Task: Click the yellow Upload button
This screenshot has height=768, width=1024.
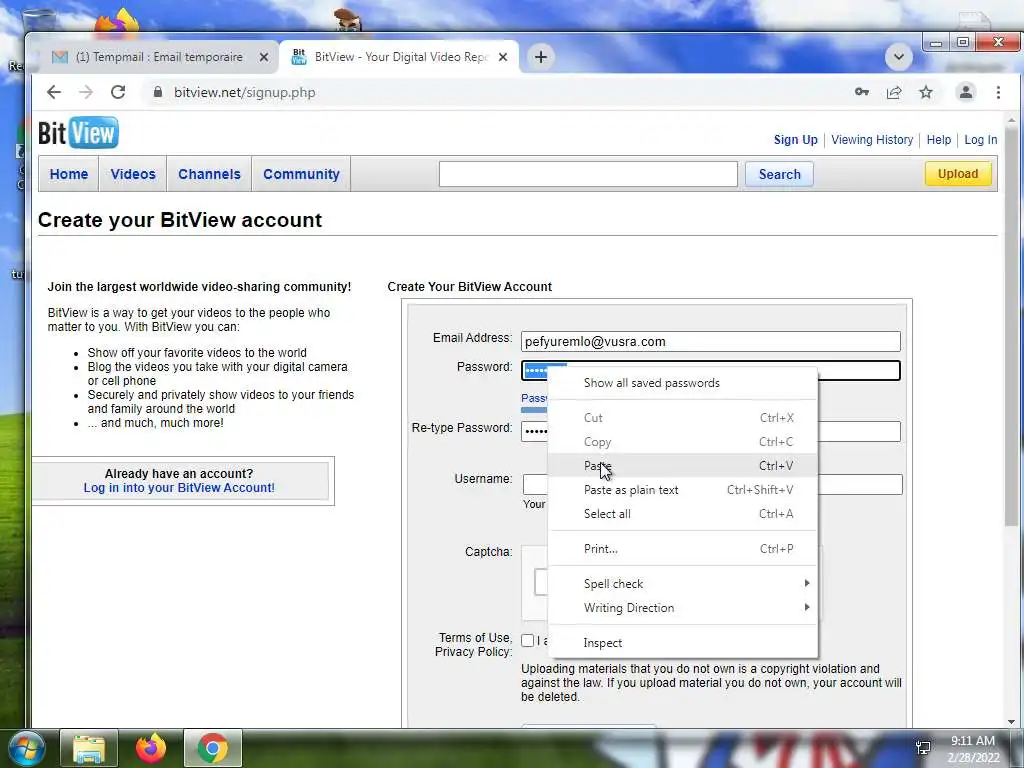Action: pyautogui.click(x=958, y=174)
